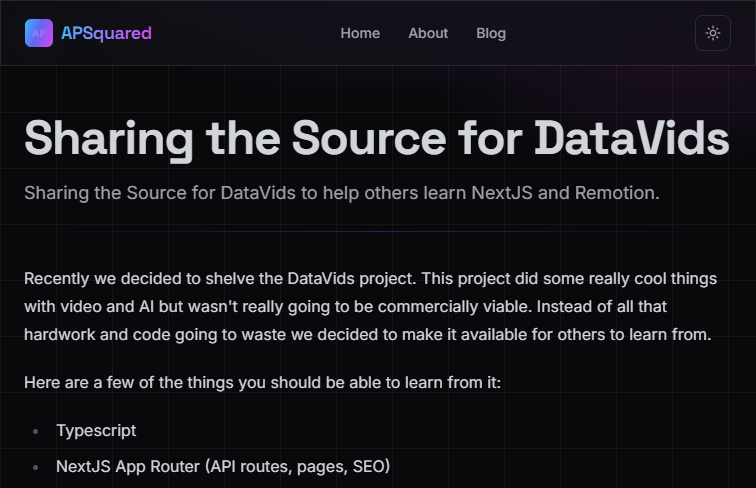Select the 'NextJS App Router' list item
The height and width of the screenshot is (488, 756).
coord(223,466)
